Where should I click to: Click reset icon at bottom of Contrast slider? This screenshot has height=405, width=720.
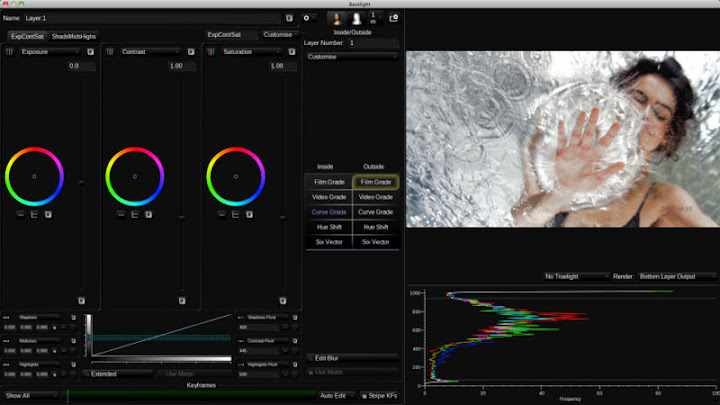[x=182, y=301]
